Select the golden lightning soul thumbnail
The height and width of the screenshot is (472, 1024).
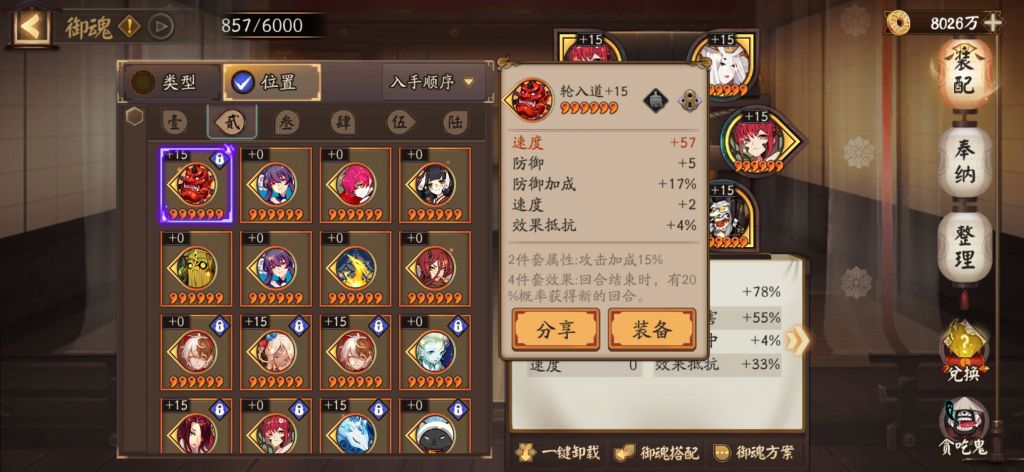(355, 268)
